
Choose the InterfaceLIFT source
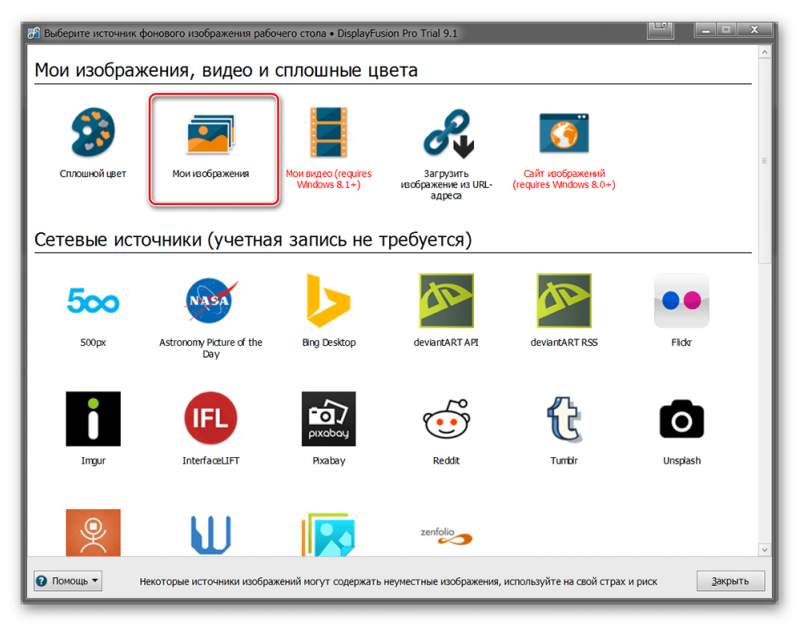[x=211, y=419]
